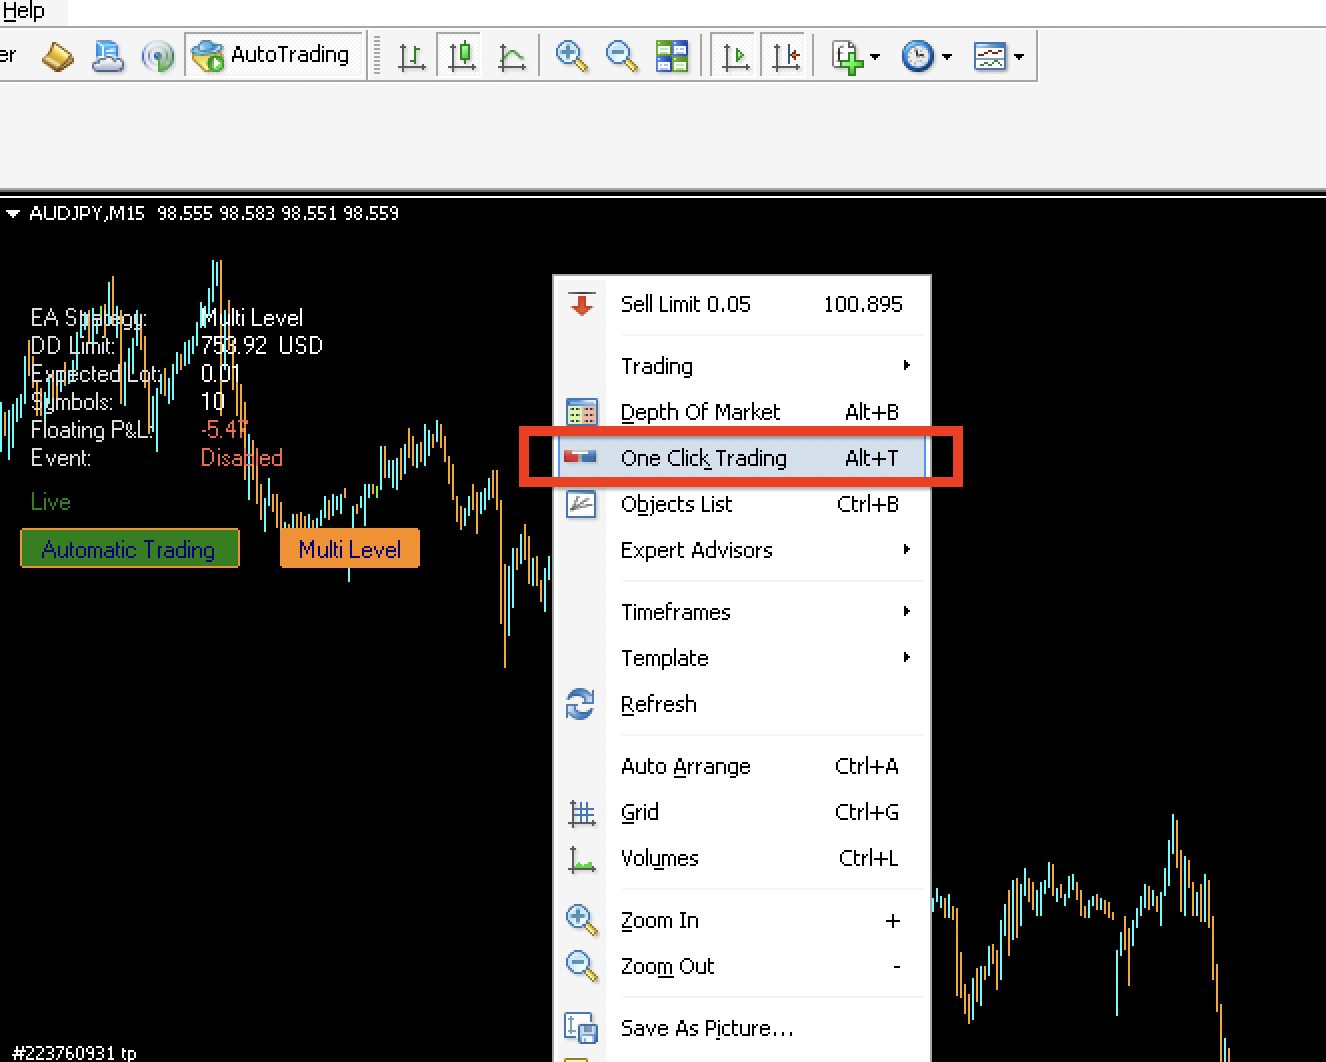Image resolution: width=1326 pixels, height=1062 pixels.
Task: Click the toolbar zoom out magnifier
Action: pos(621,56)
